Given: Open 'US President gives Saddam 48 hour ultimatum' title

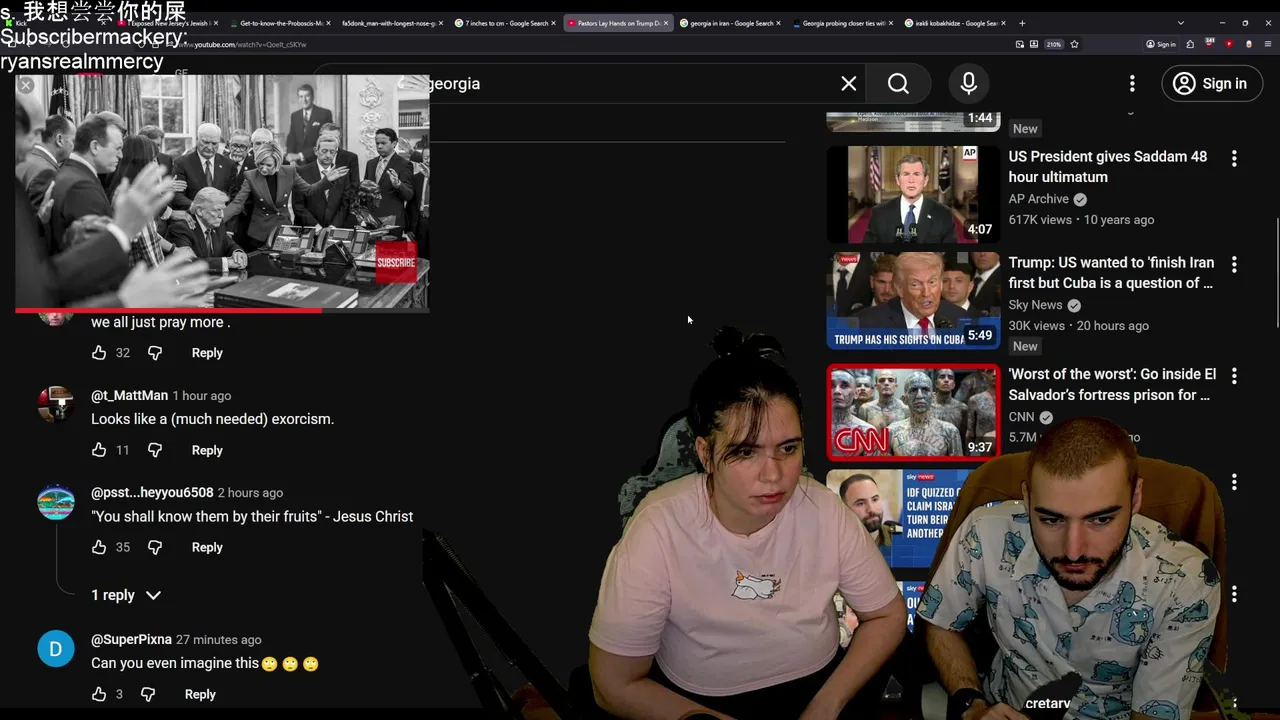Looking at the screenshot, I should click(x=1107, y=167).
